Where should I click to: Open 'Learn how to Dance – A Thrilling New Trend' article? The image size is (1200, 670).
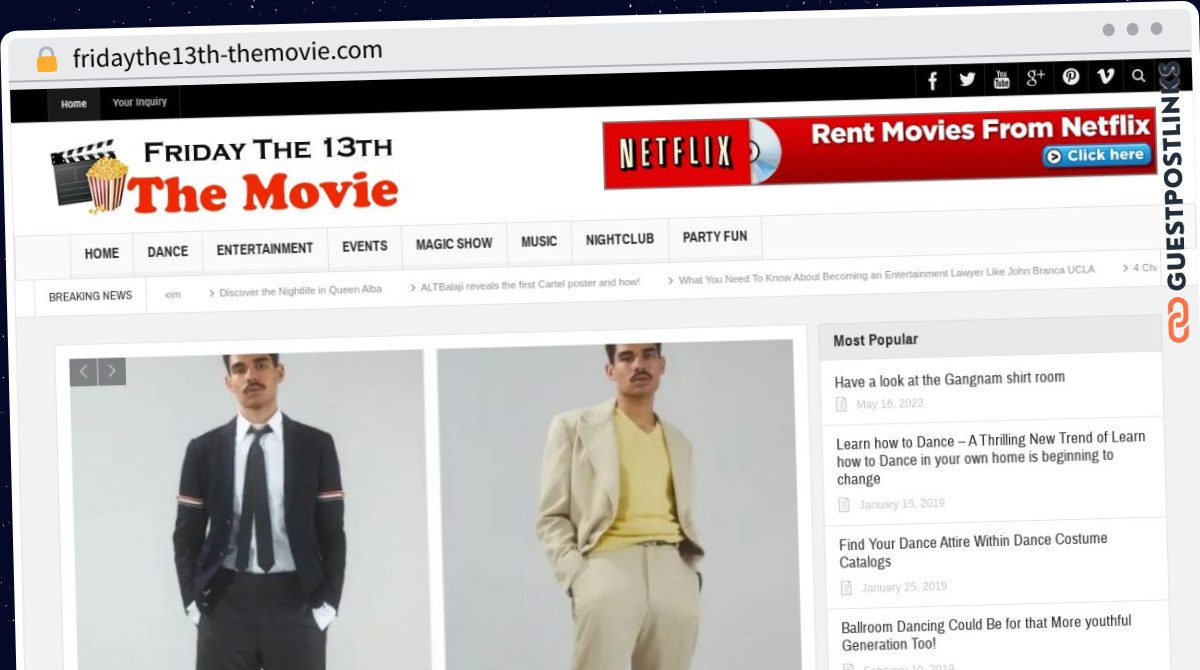[991, 457]
